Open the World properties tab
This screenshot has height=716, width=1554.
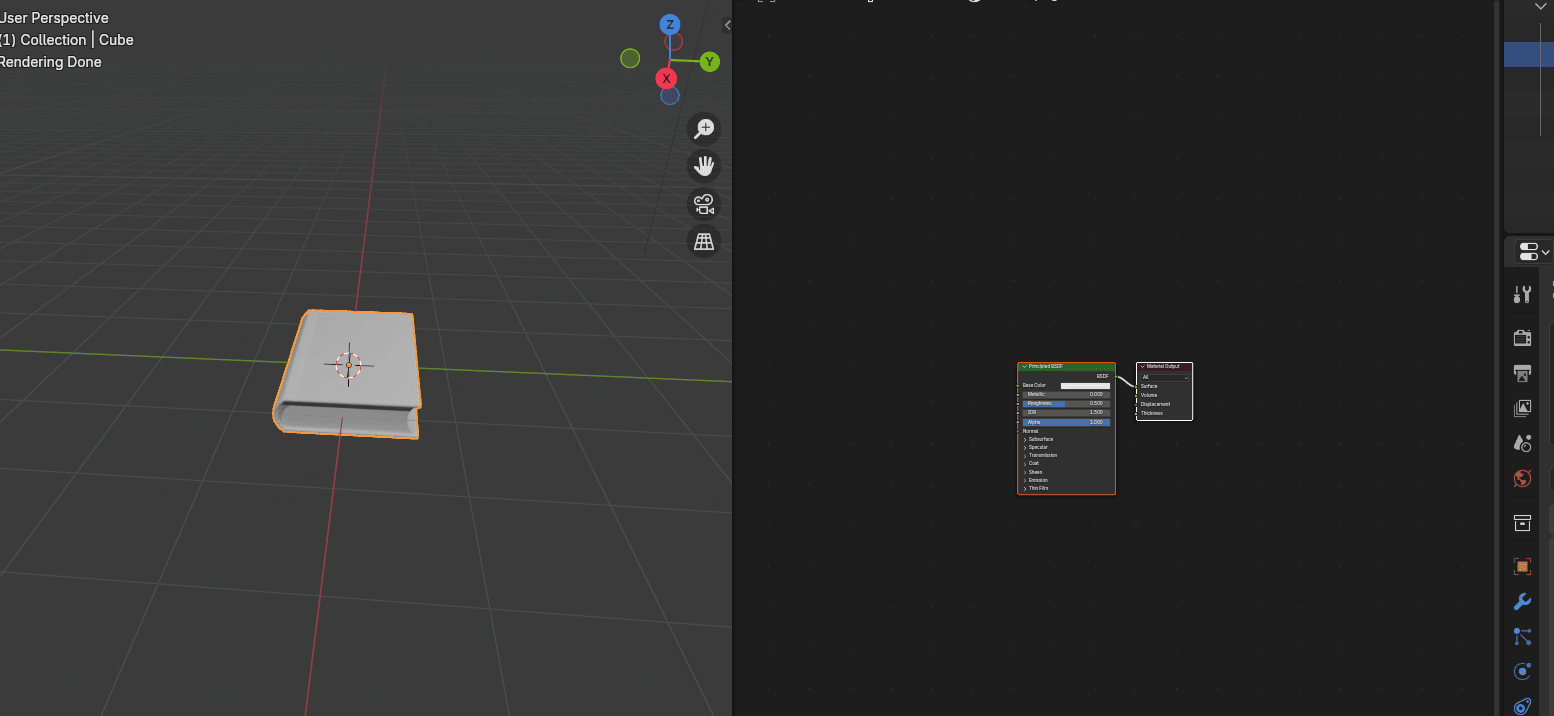(1522, 479)
